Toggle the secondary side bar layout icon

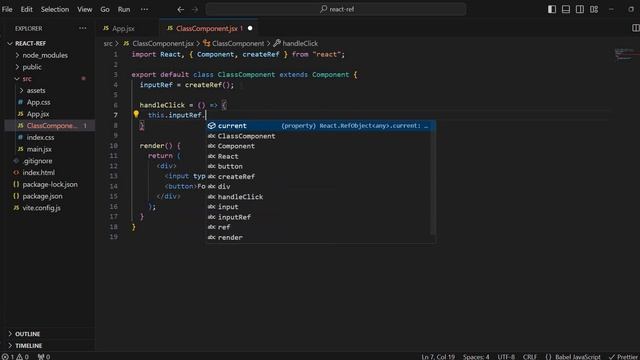tap(580, 9)
